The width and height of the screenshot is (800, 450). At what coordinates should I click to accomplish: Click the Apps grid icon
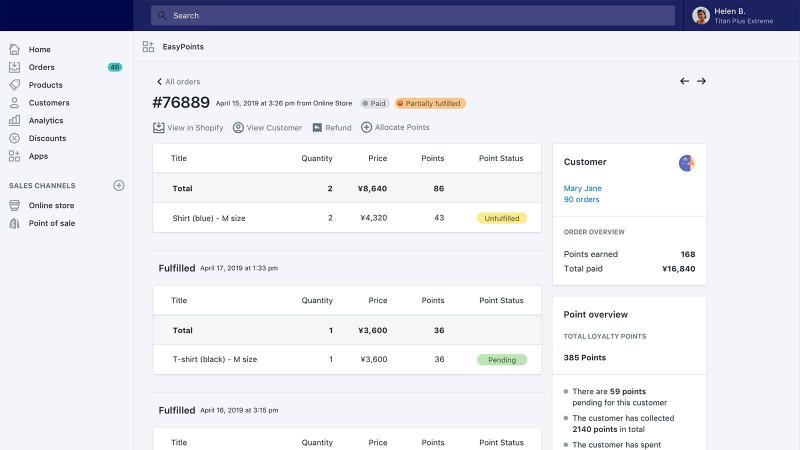point(15,156)
